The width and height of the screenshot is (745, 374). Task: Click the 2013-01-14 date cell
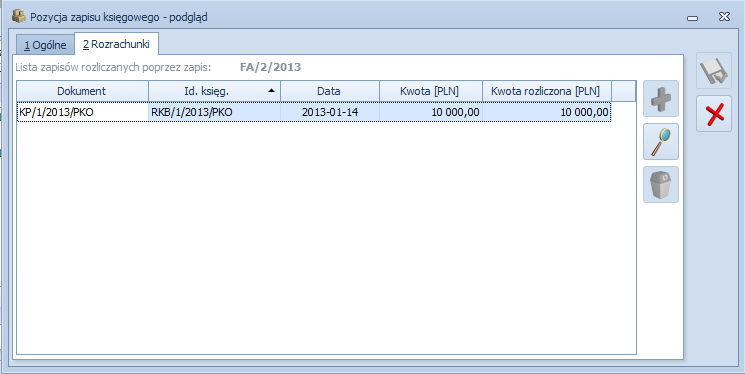click(x=330, y=112)
